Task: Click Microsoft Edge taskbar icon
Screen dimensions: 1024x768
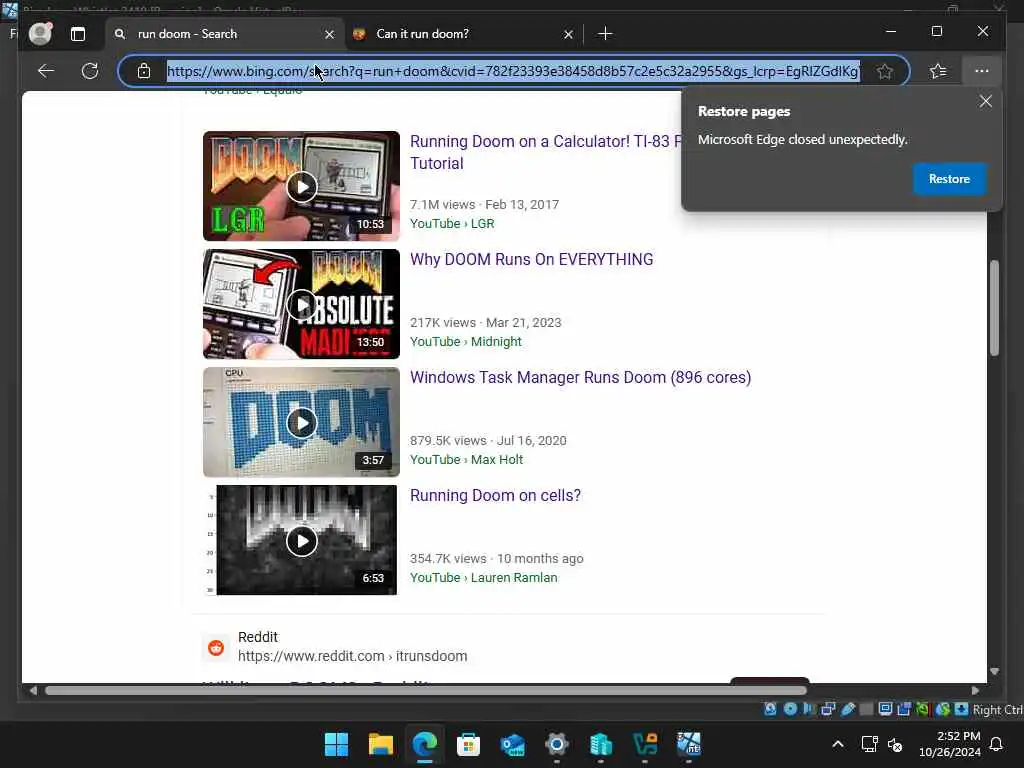Action: pyautogui.click(x=424, y=744)
